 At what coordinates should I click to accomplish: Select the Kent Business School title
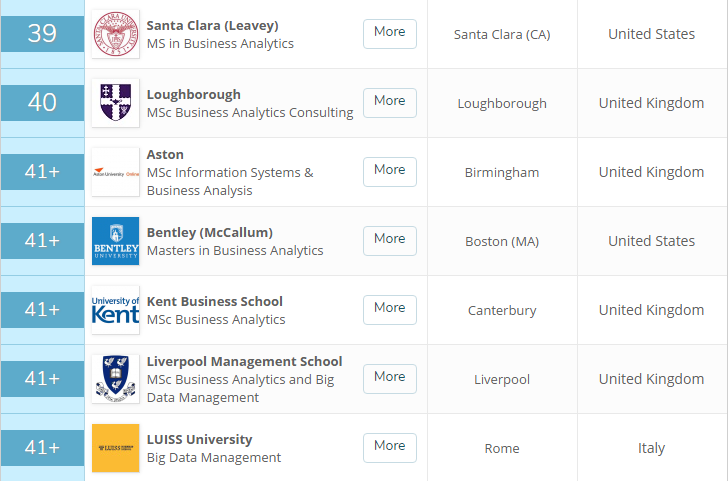(x=214, y=301)
